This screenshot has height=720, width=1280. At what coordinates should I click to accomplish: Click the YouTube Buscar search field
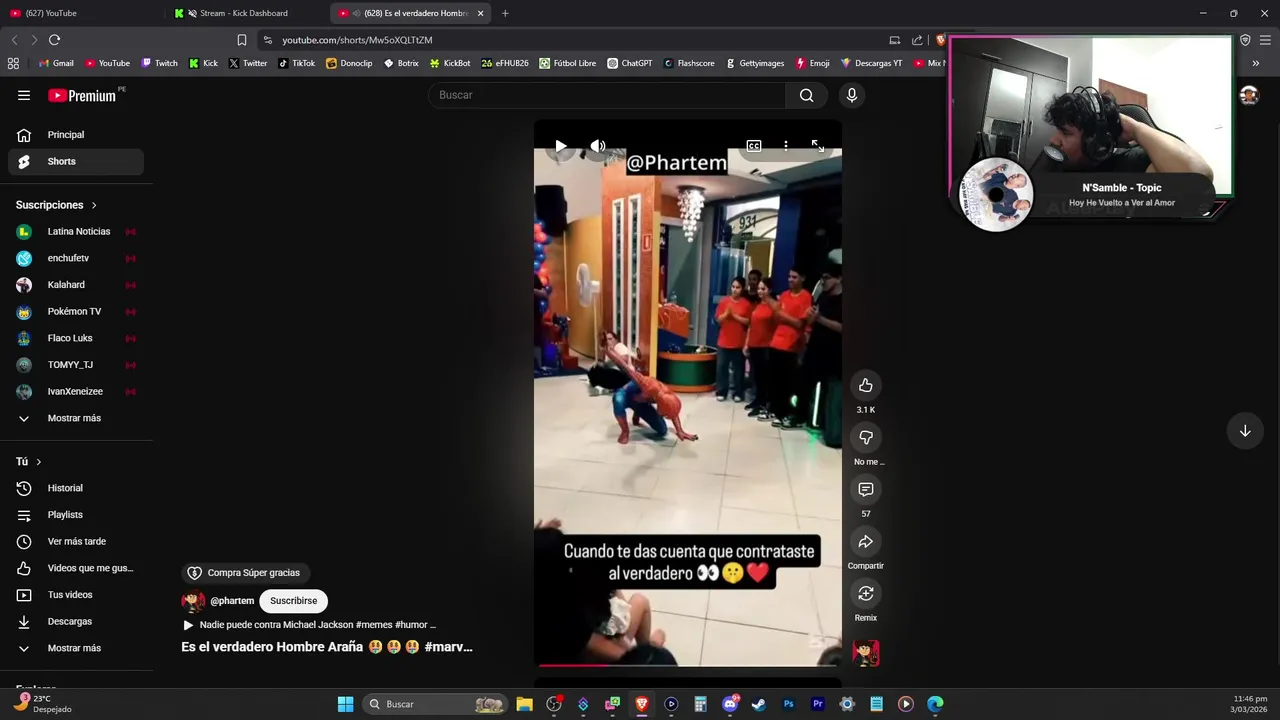click(x=607, y=95)
